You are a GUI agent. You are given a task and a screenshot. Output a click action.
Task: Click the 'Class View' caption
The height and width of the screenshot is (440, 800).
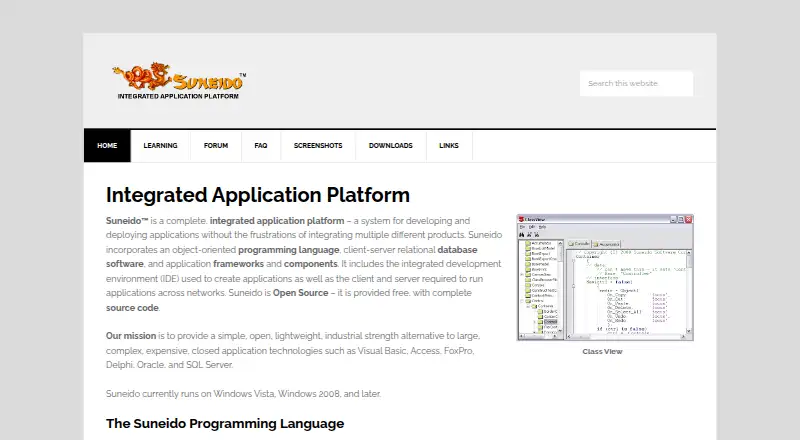point(603,352)
